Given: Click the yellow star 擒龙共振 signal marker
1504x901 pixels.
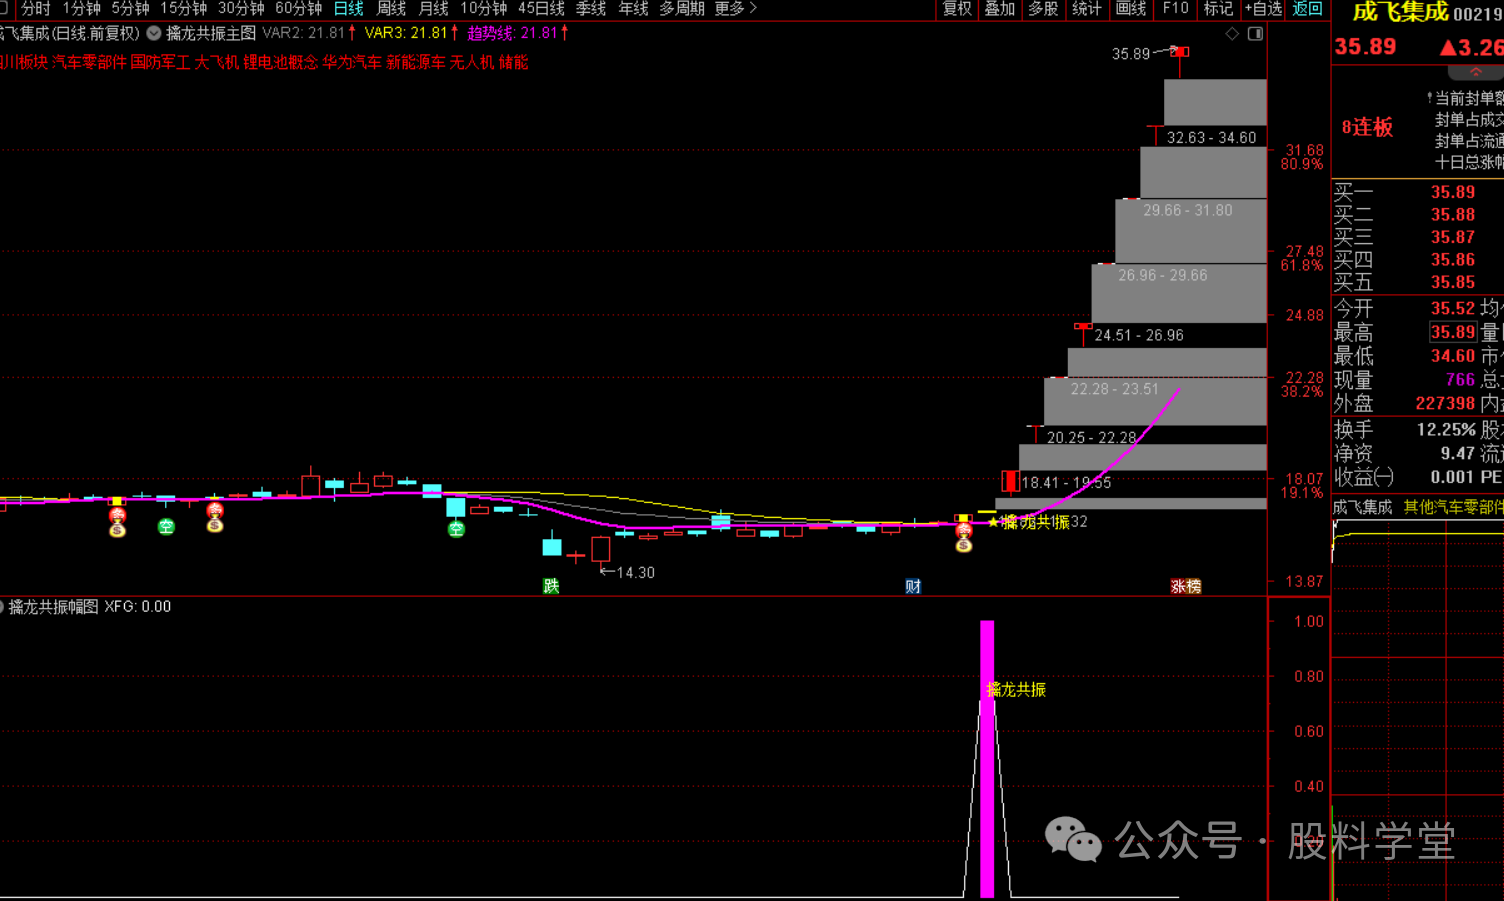Looking at the screenshot, I should [x=993, y=522].
